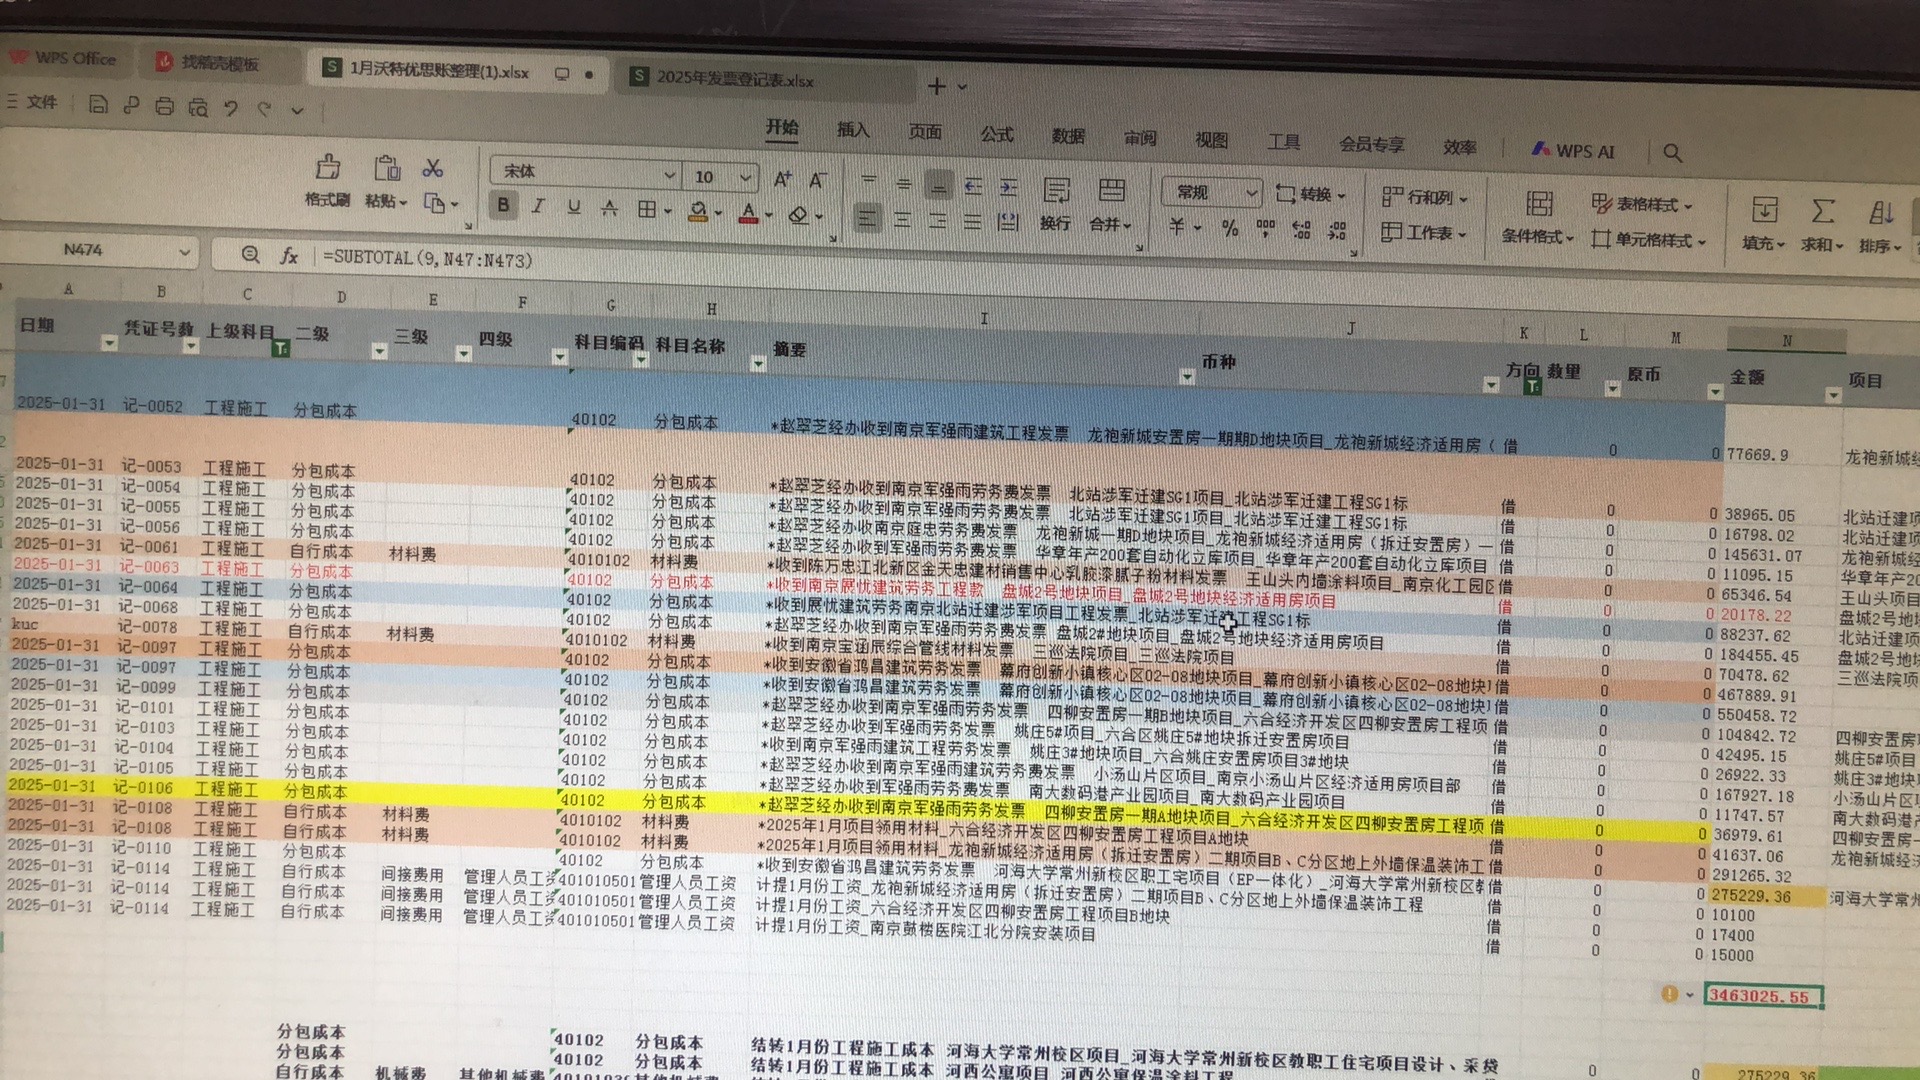Click the Sort (排序) icon
The width and height of the screenshot is (1920, 1080).
click(x=1881, y=211)
